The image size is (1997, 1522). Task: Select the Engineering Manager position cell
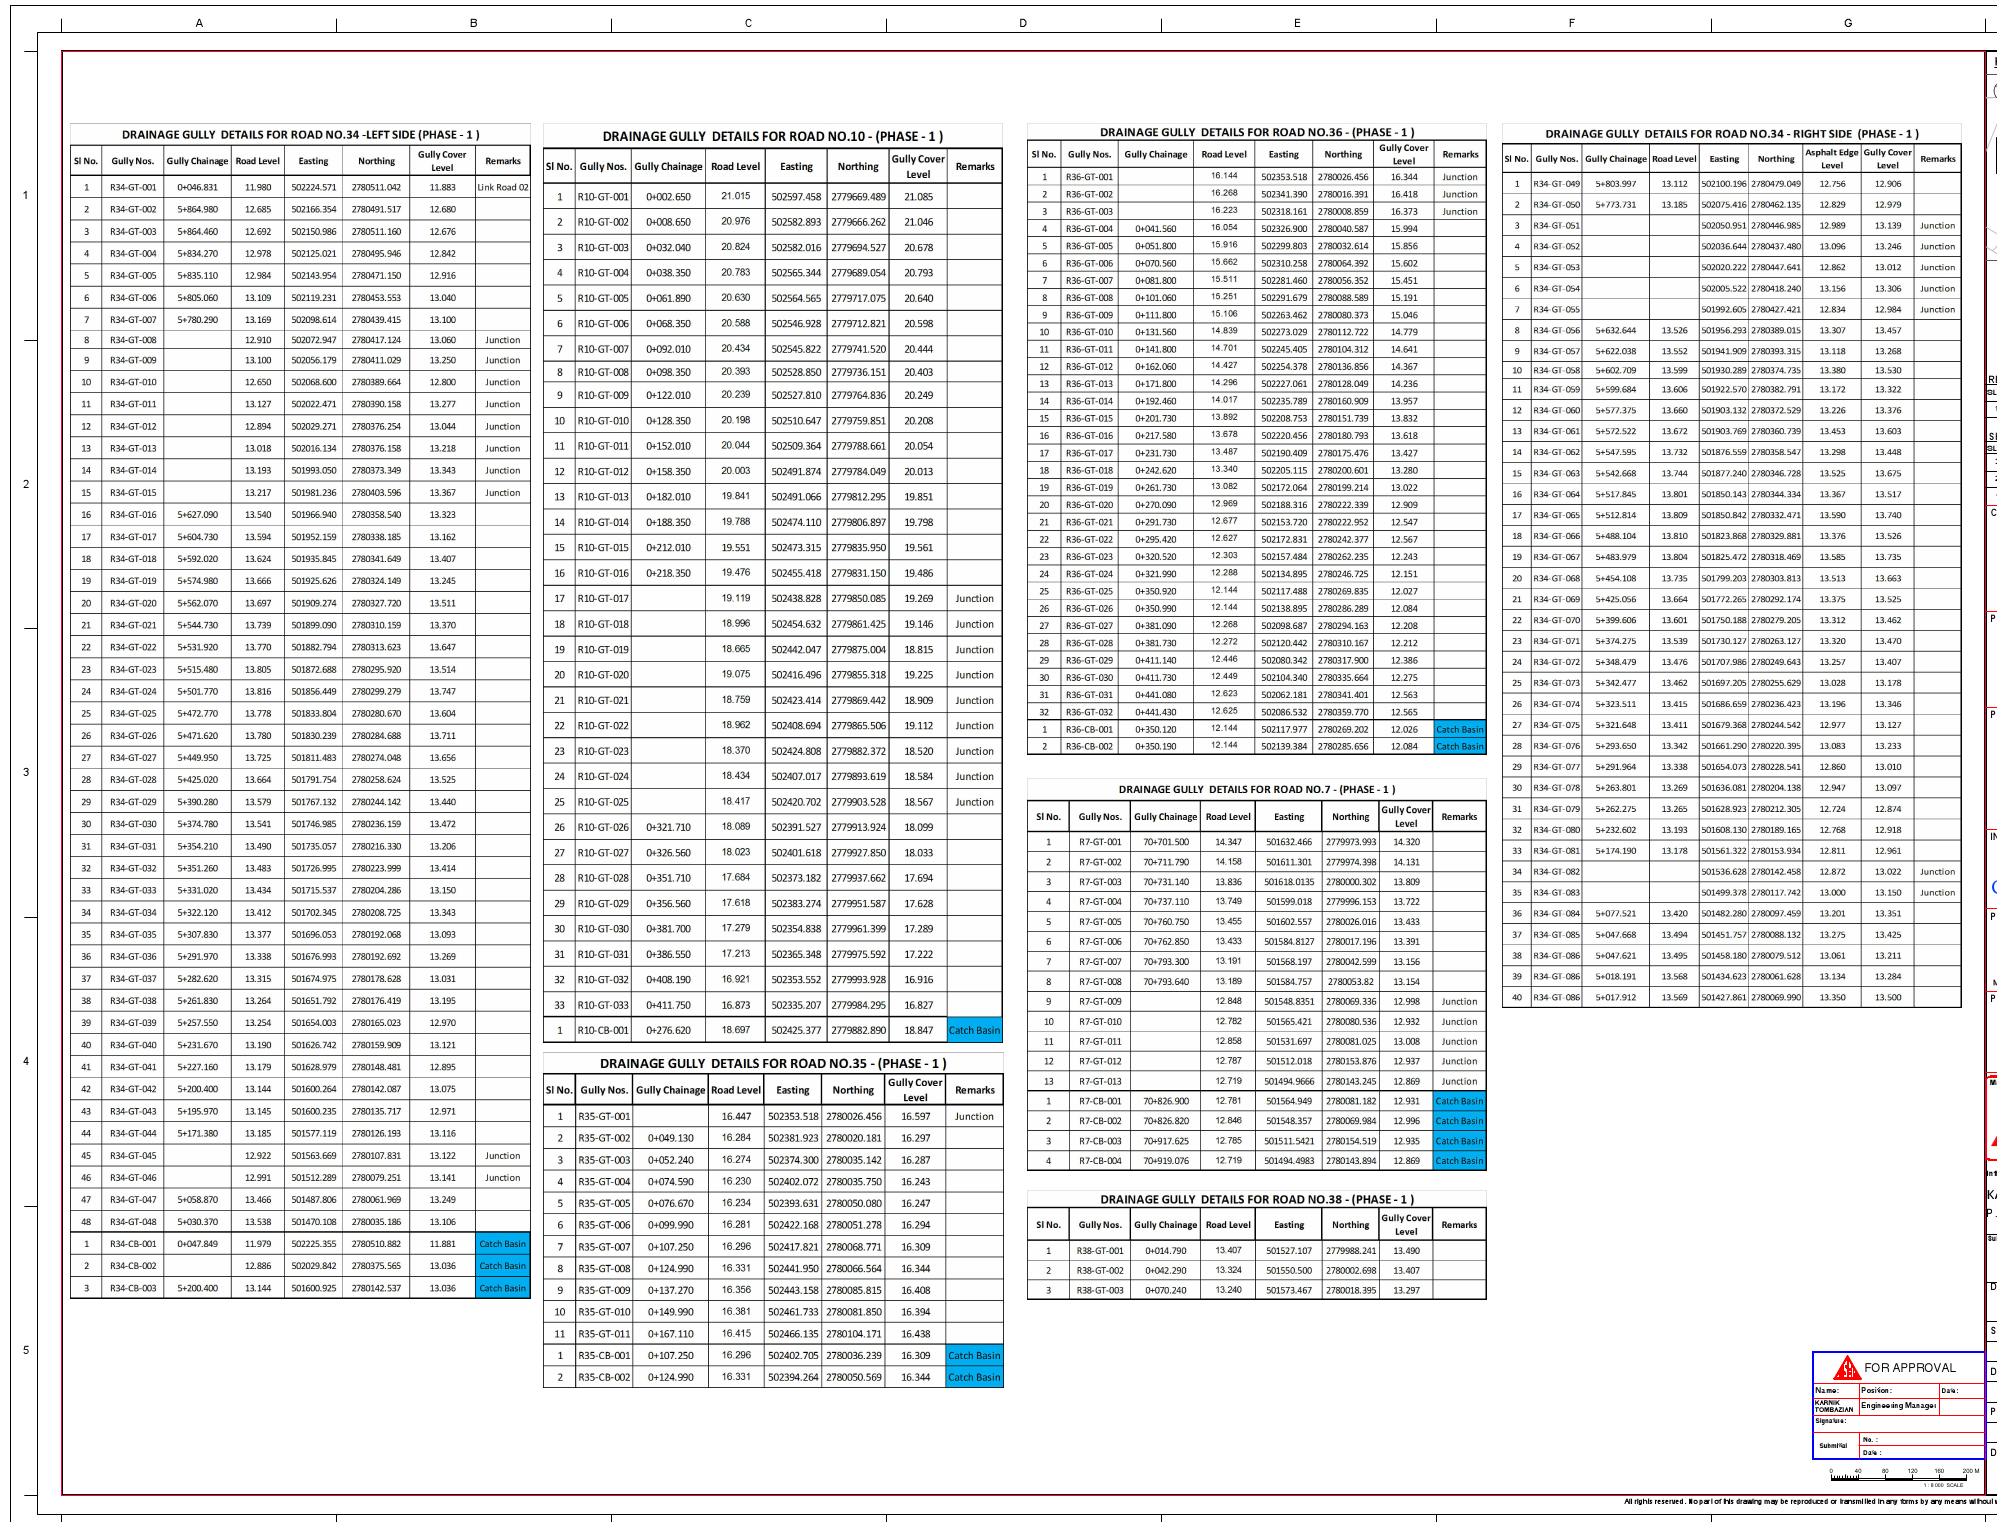[x=1900, y=1407]
